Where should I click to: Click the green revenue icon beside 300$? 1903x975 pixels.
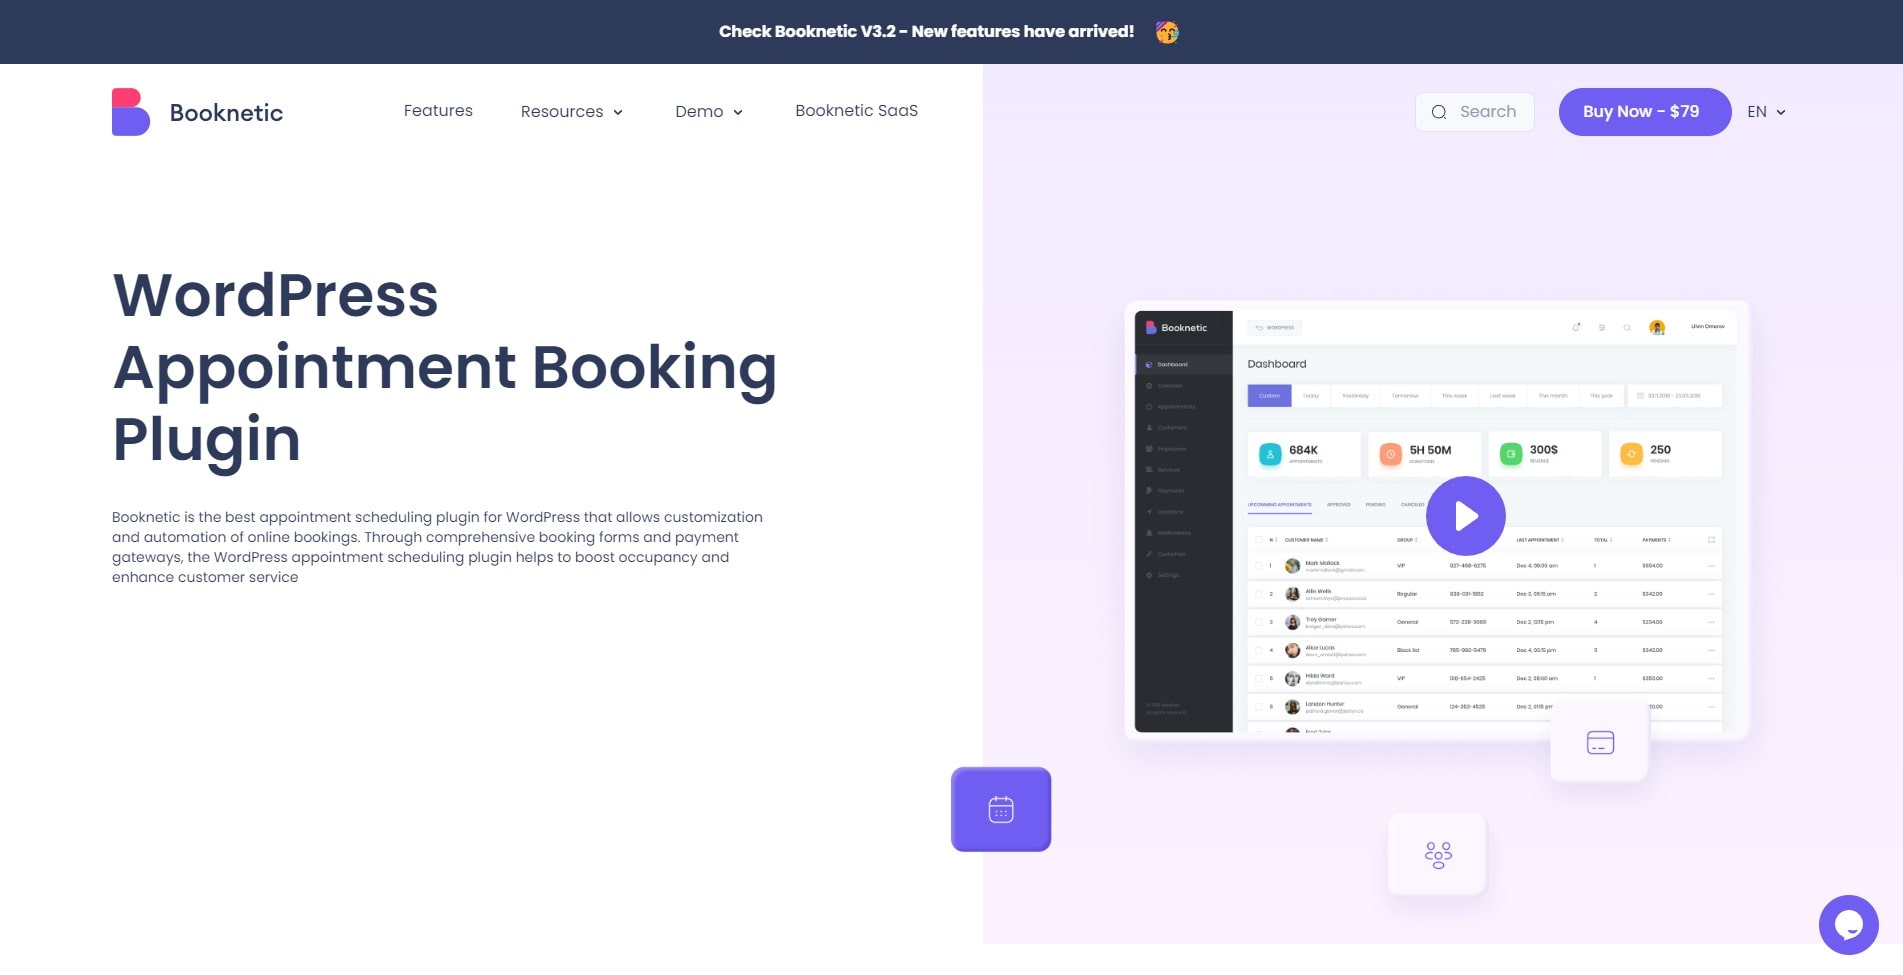pos(1511,454)
